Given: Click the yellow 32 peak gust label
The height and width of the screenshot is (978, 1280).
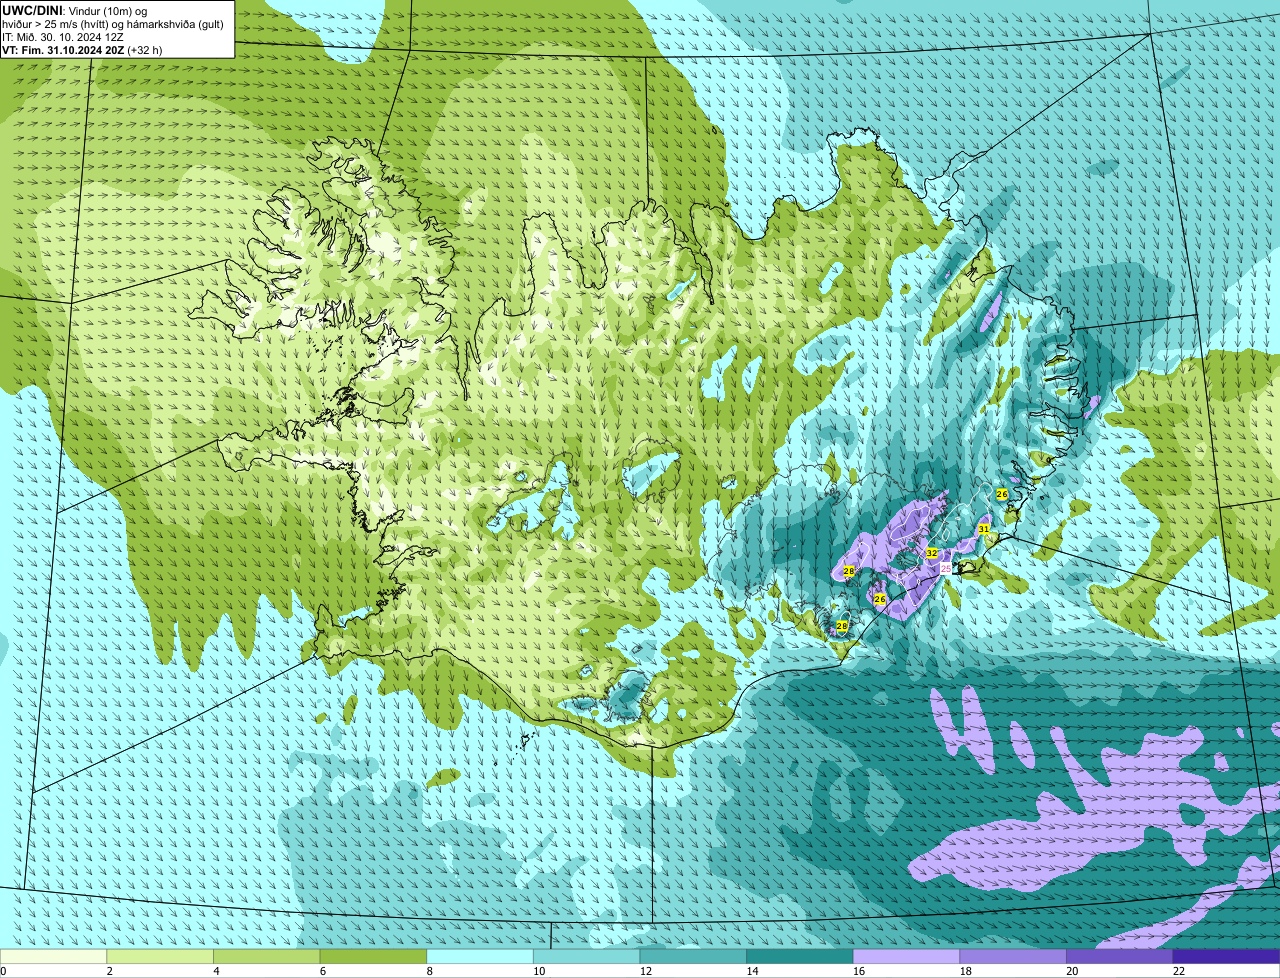Looking at the screenshot, I should pyautogui.click(x=931, y=553).
